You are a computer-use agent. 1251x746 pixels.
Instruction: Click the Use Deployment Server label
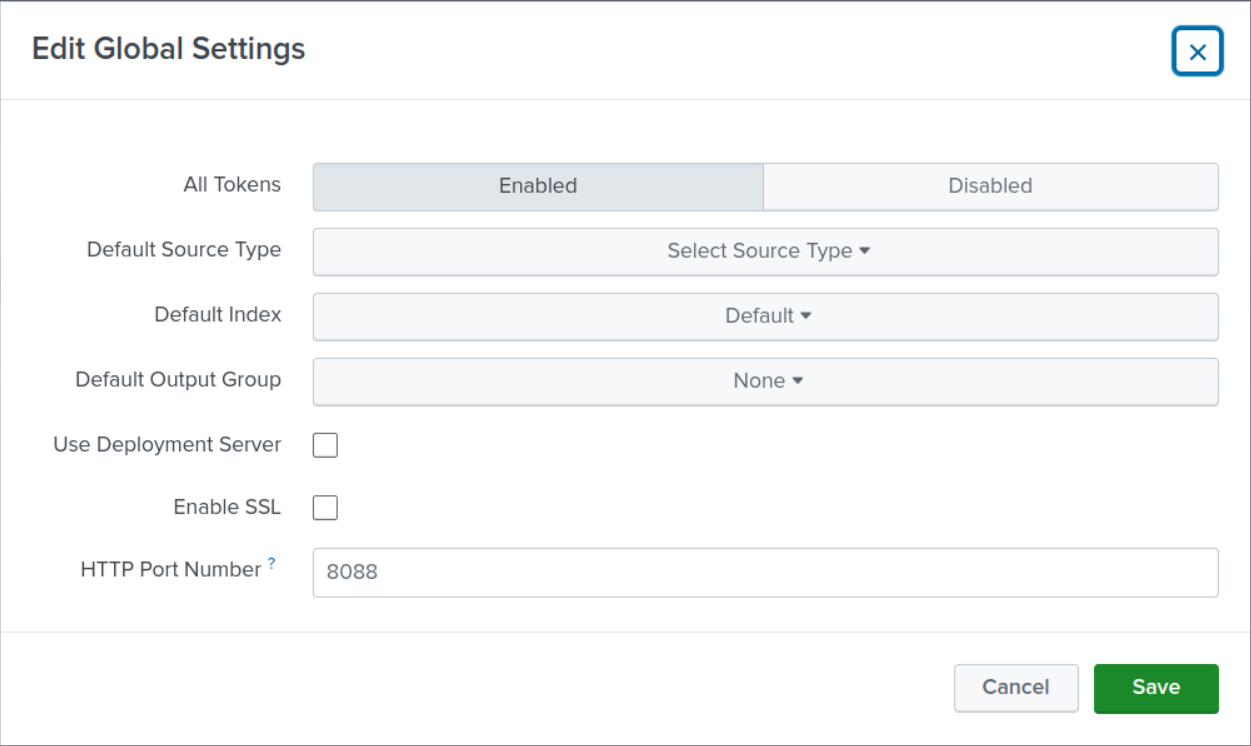167,445
